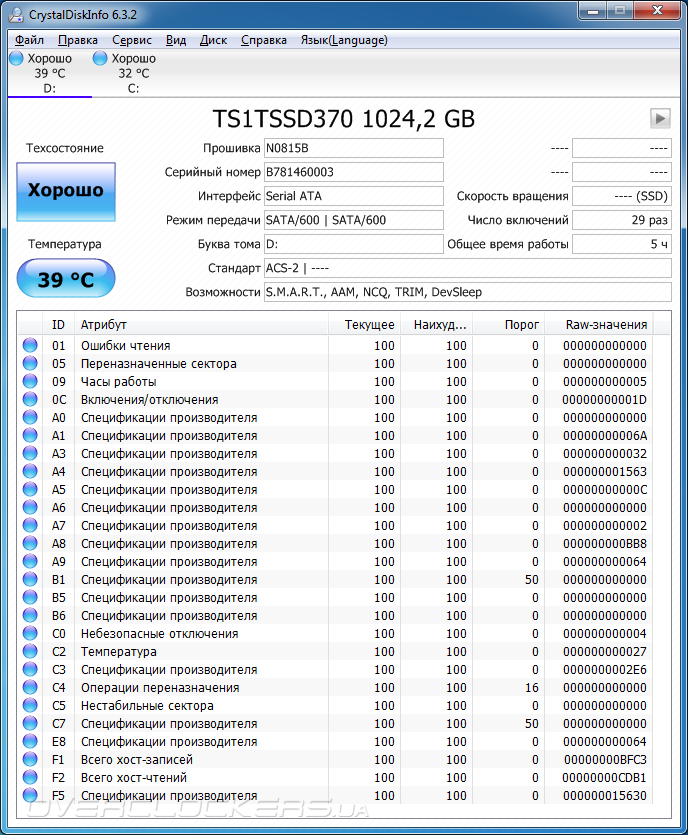Click the Интерфейс field Serial ATA
The image size is (688, 835).
354,196
